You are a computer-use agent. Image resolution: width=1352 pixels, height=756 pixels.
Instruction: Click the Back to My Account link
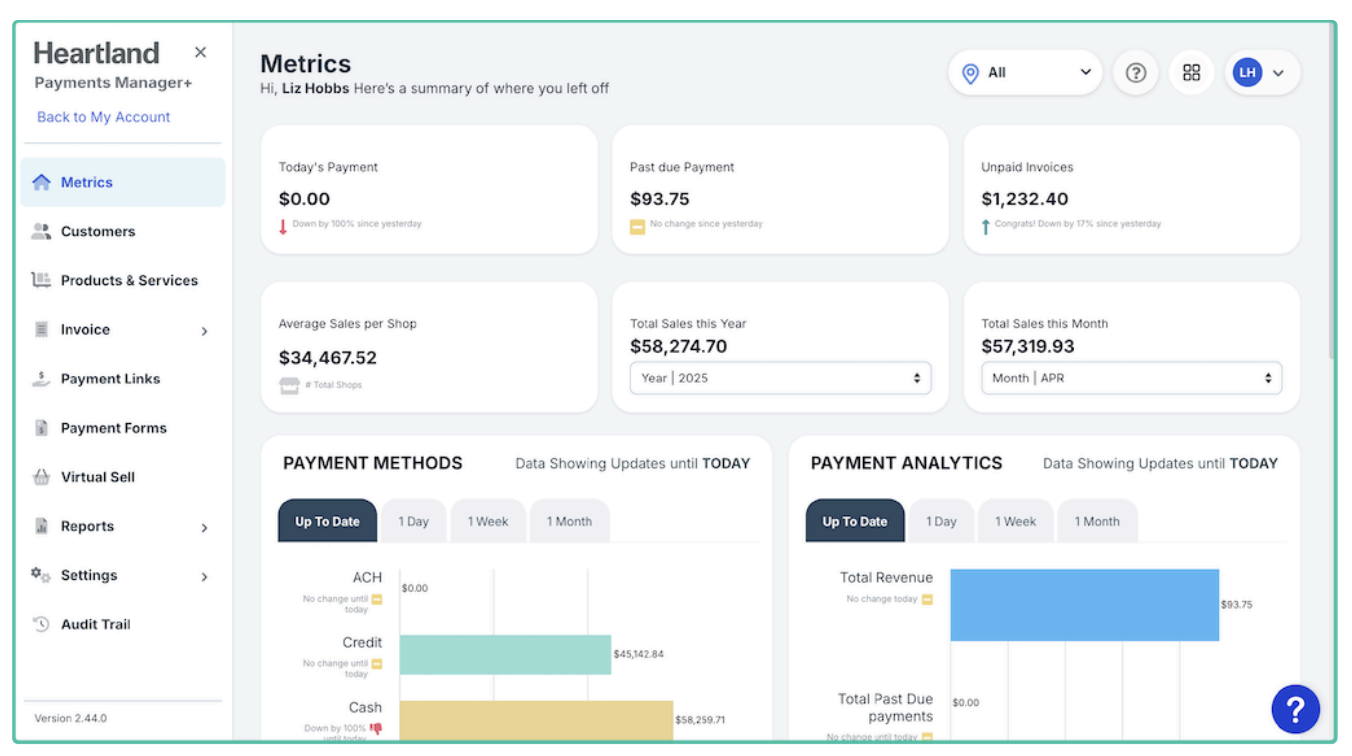point(103,117)
